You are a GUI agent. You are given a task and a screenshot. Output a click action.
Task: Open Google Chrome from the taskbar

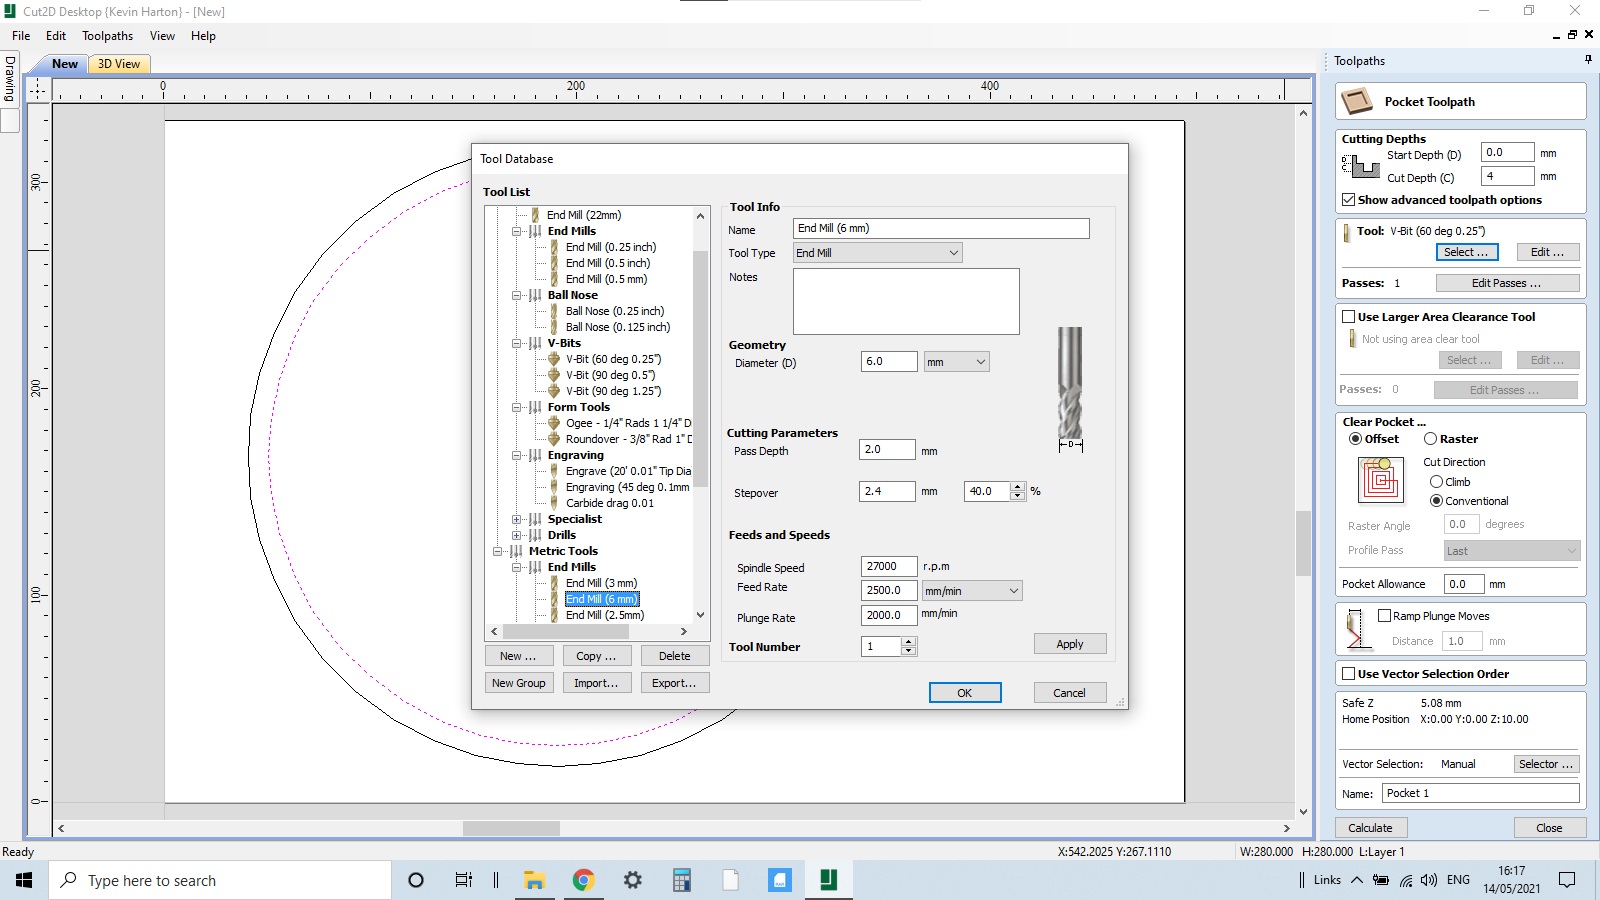pyautogui.click(x=583, y=880)
